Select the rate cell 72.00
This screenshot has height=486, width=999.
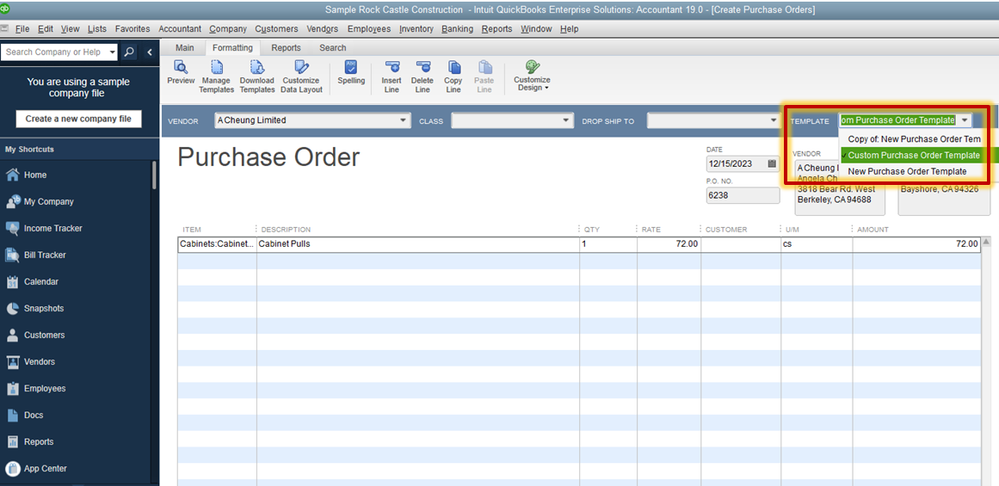point(669,244)
